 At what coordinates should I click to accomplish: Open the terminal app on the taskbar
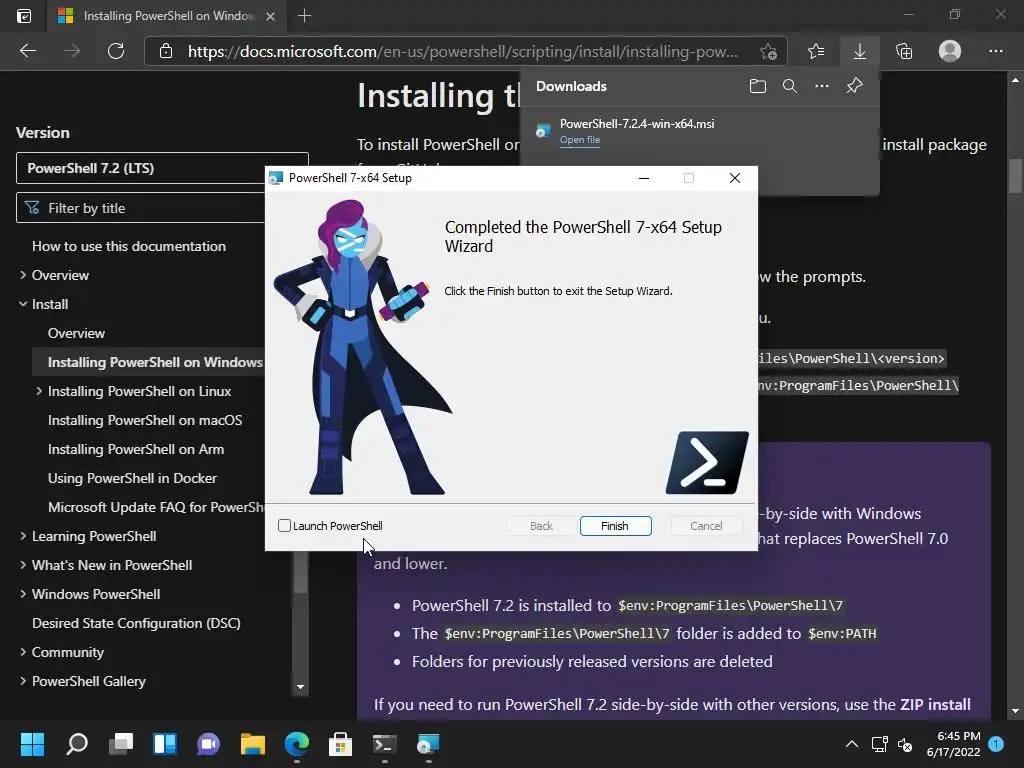click(x=384, y=744)
